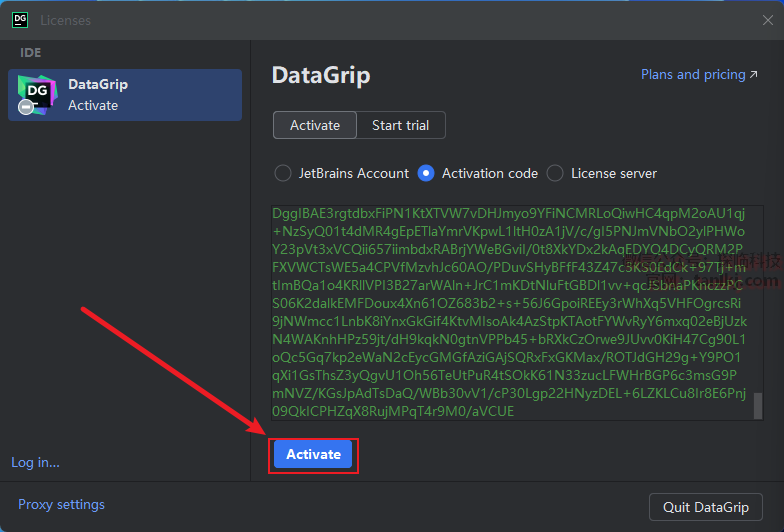Open the Log in... link
Screen dimensions: 784x532
click(x=35, y=462)
